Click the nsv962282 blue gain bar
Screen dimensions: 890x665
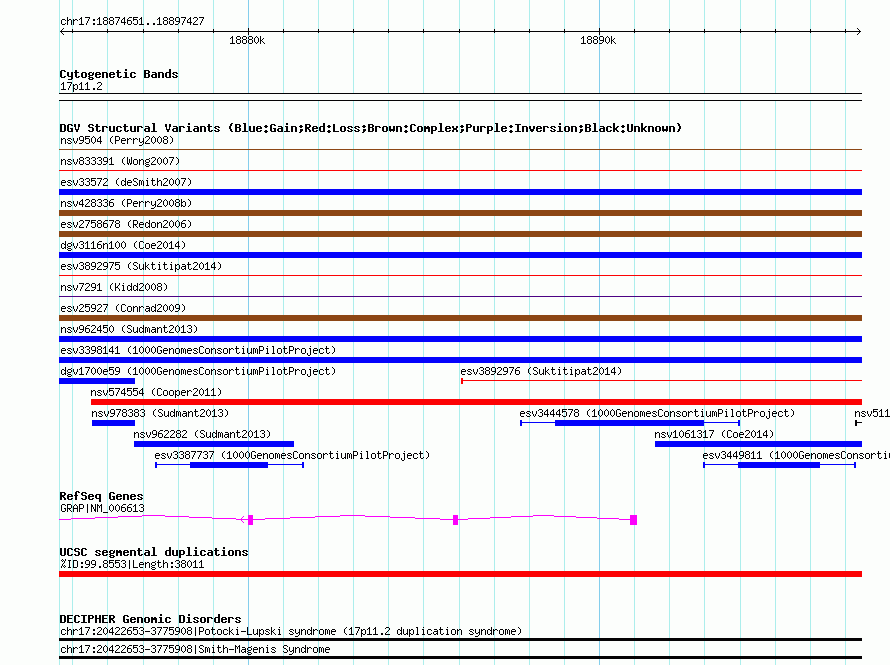pos(214,444)
